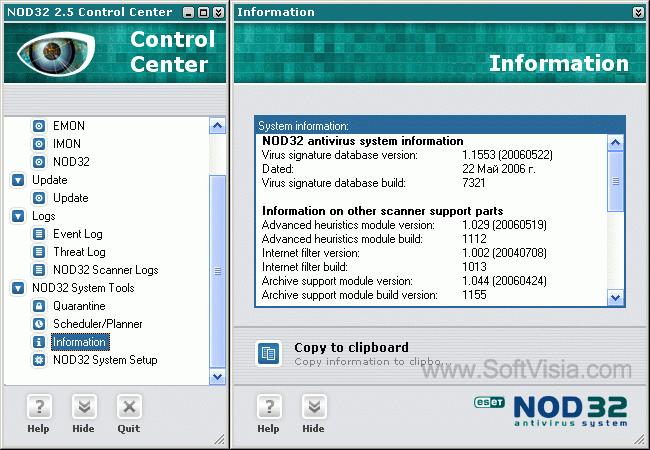Click archive support version '1.044 (20060424)'
Viewport: 650px width, 450px height.
(504, 281)
